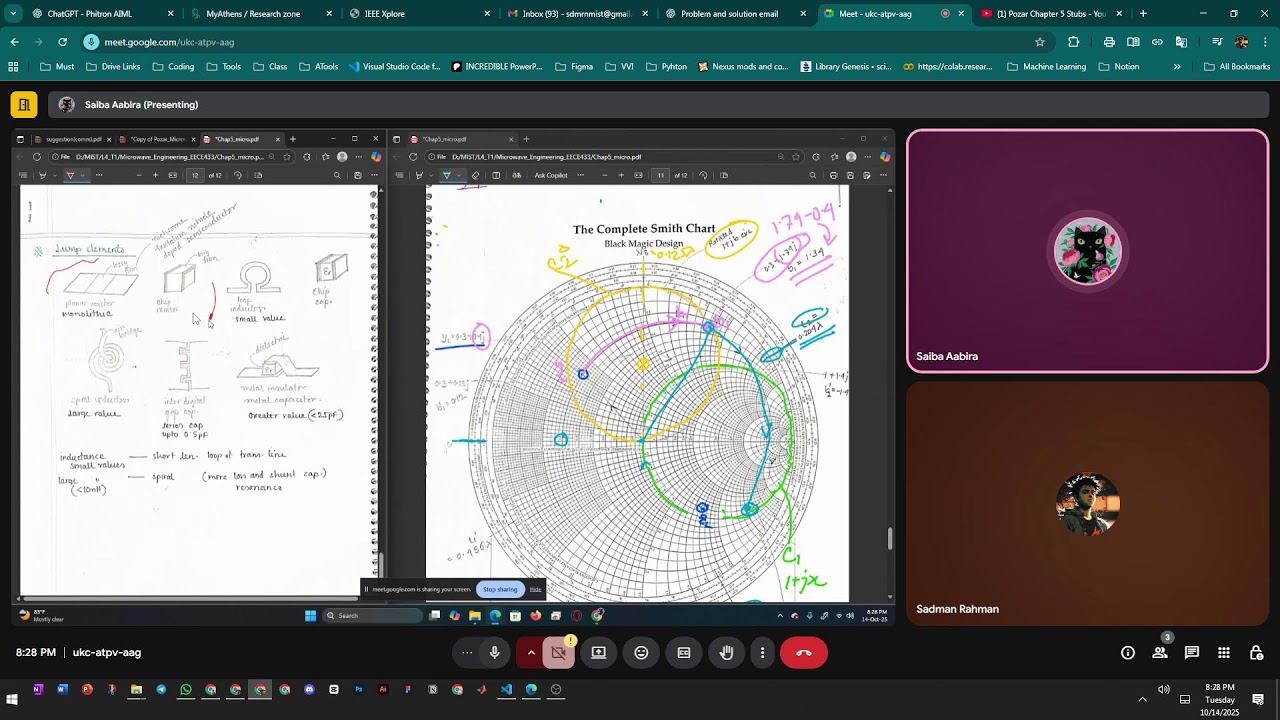Viewport: 1280px width, 720px height.
Task: Switch to MyAthens / Research zone tab
Action: pyautogui.click(x=260, y=14)
